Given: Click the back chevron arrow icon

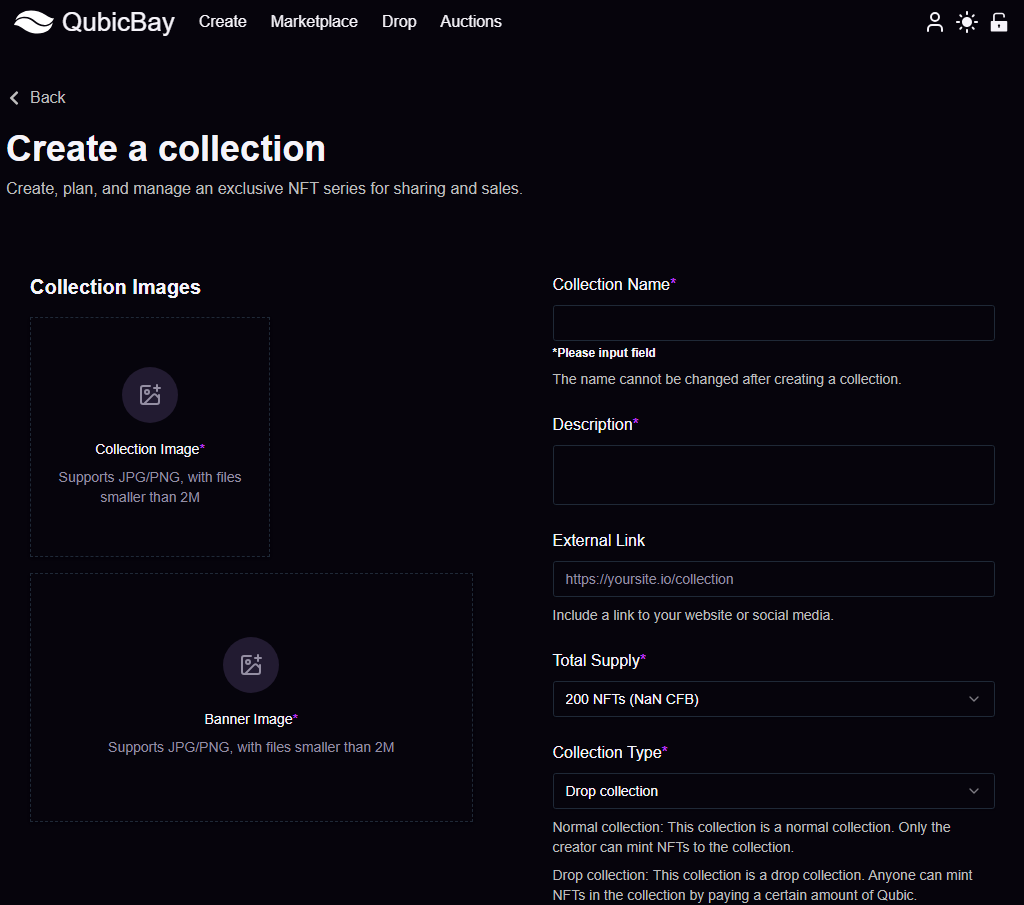Looking at the screenshot, I should point(13,97).
